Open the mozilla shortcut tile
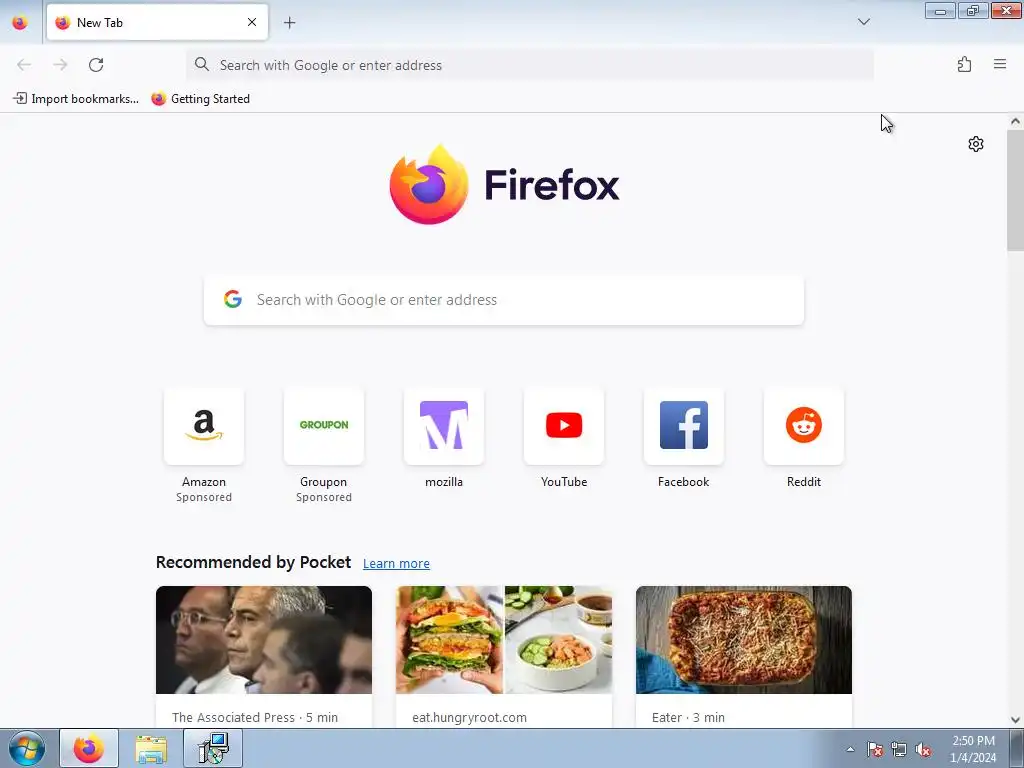The image size is (1024, 768). (444, 426)
